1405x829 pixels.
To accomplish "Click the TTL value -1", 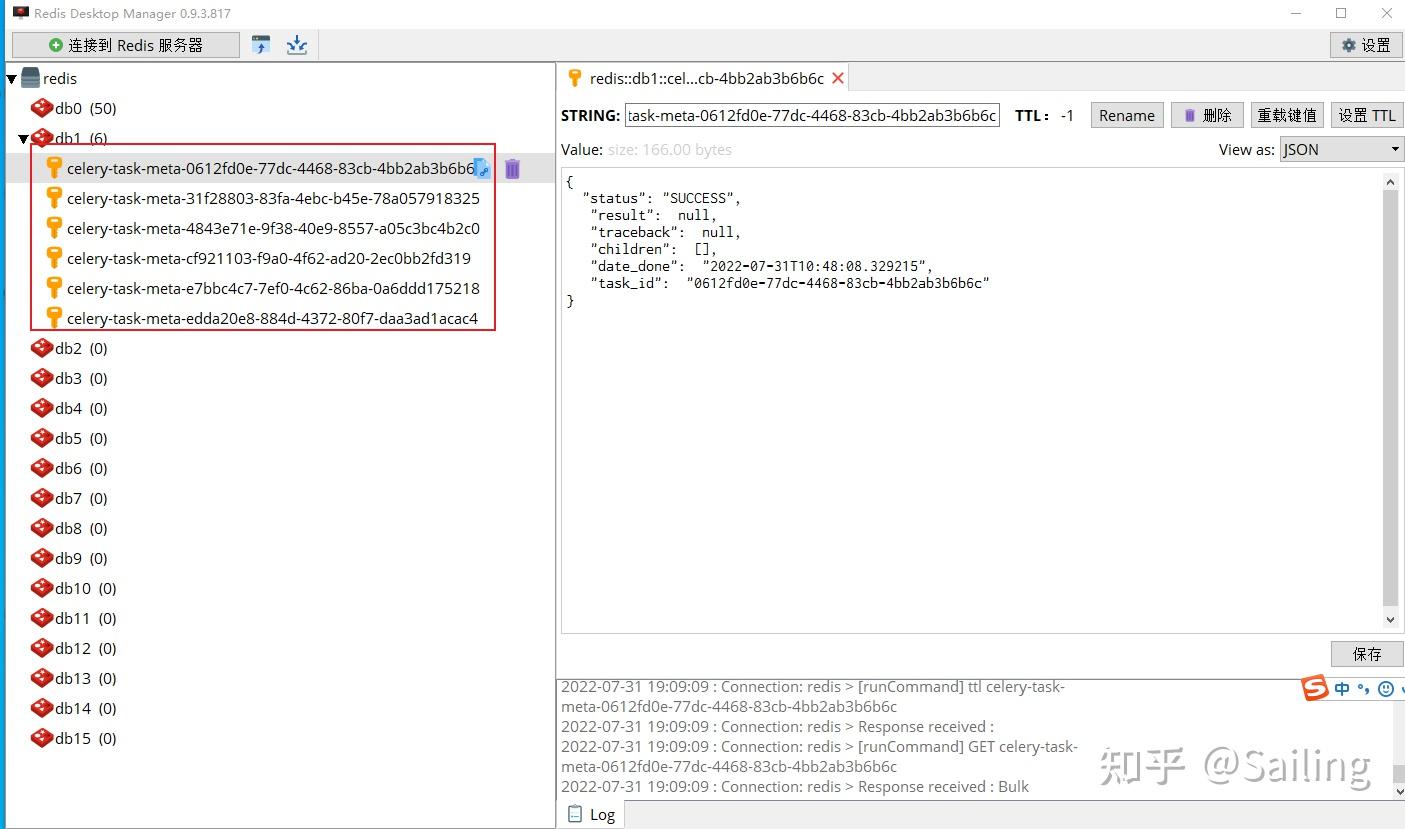I will tap(1067, 115).
